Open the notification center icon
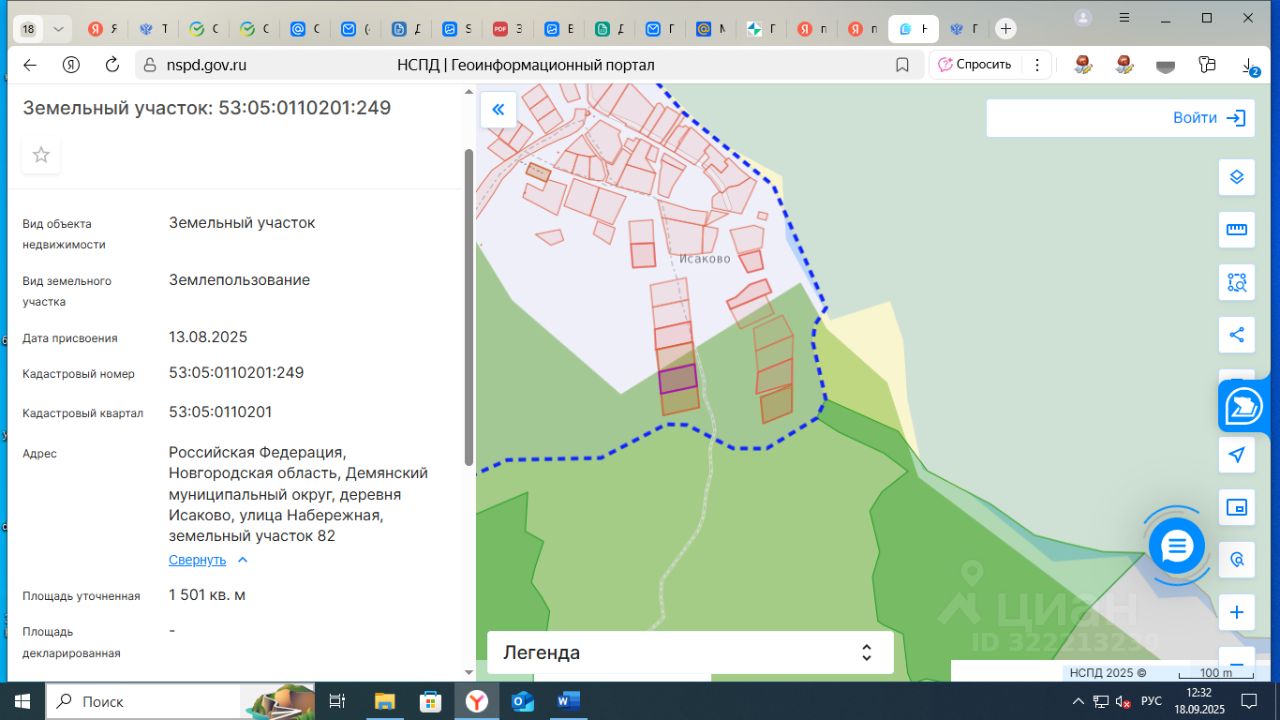1280x720 pixels. coord(1248,701)
